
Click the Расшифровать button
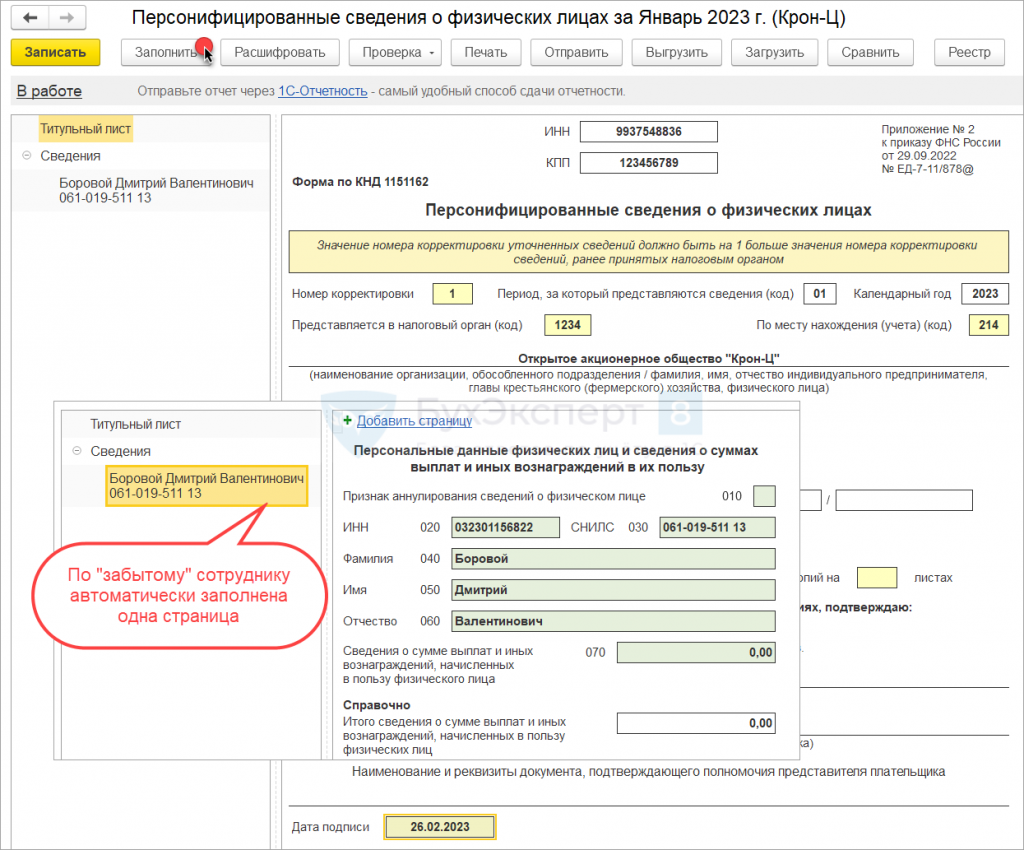[x=280, y=53]
